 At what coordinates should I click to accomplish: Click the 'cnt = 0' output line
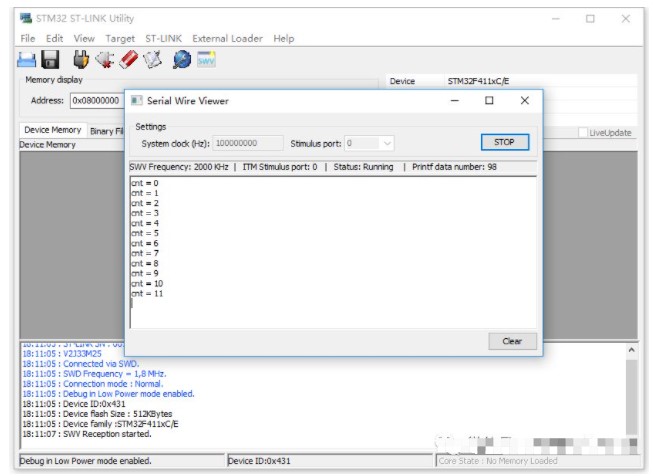tap(145, 183)
